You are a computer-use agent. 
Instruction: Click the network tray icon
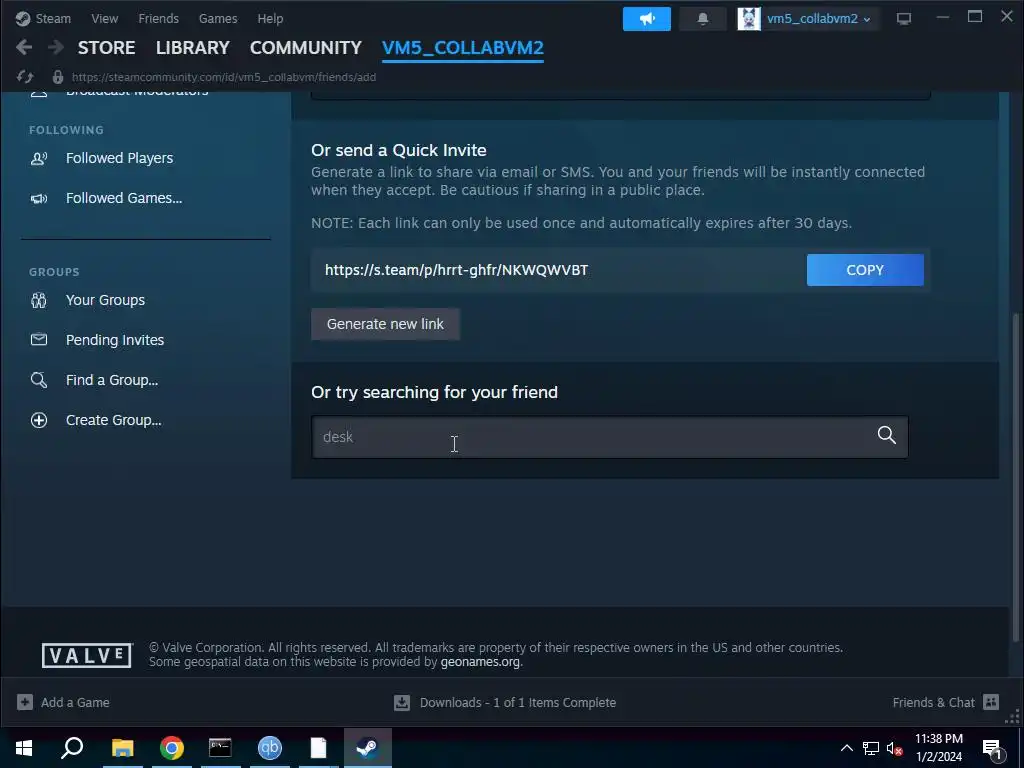(871, 748)
